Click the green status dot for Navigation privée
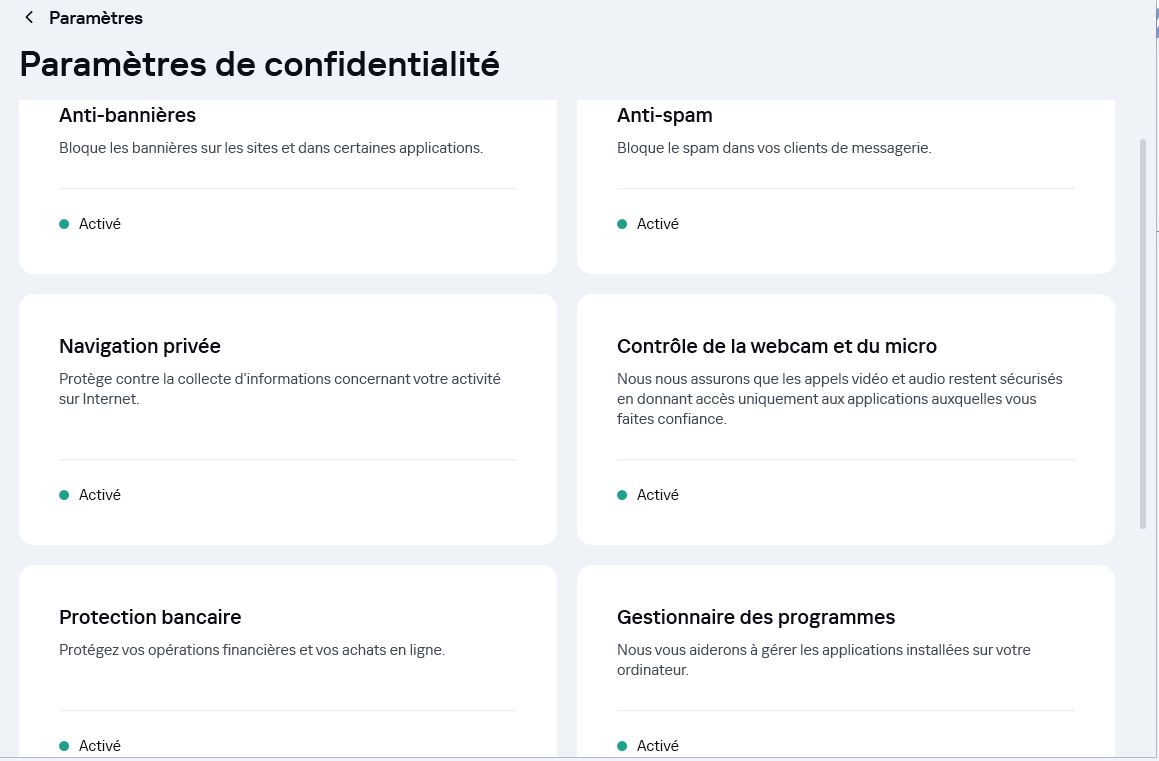The image size is (1159, 761). click(x=64, y=495)
